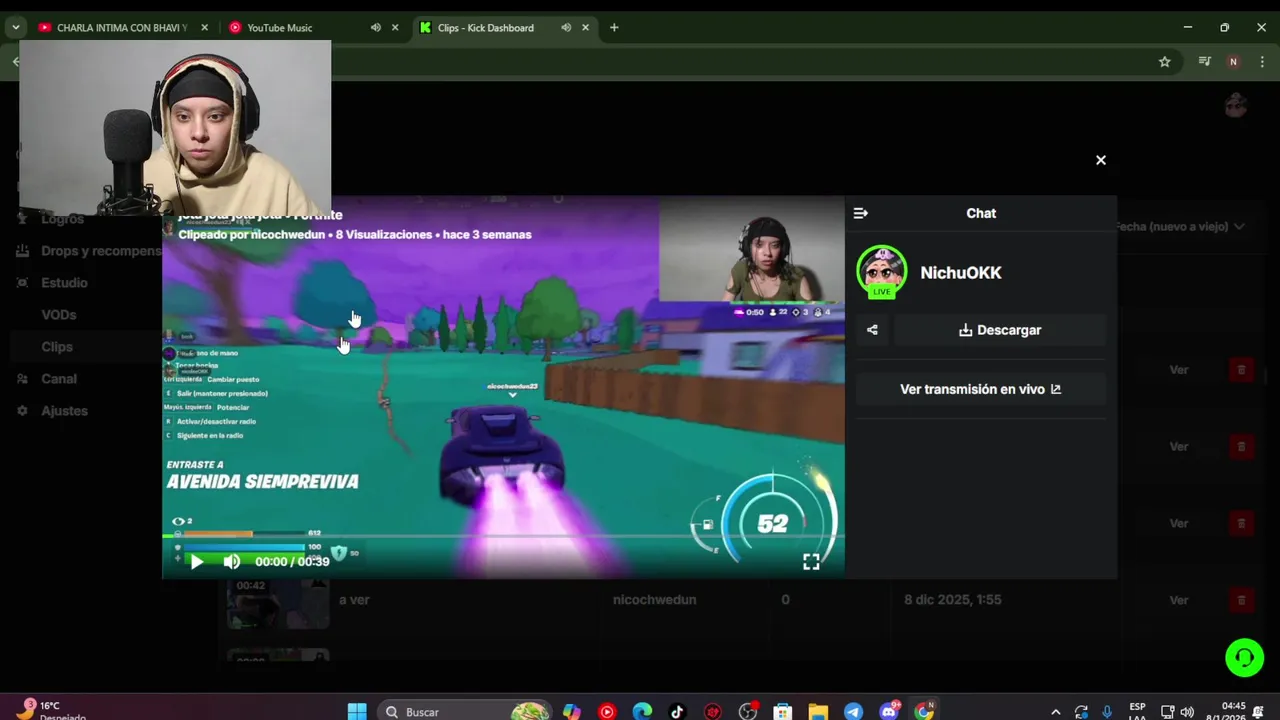The image size is (1280, 720).
Task: Click the taskbar Buscar search box
Action: pyautogui.click(x=465, y=712)
